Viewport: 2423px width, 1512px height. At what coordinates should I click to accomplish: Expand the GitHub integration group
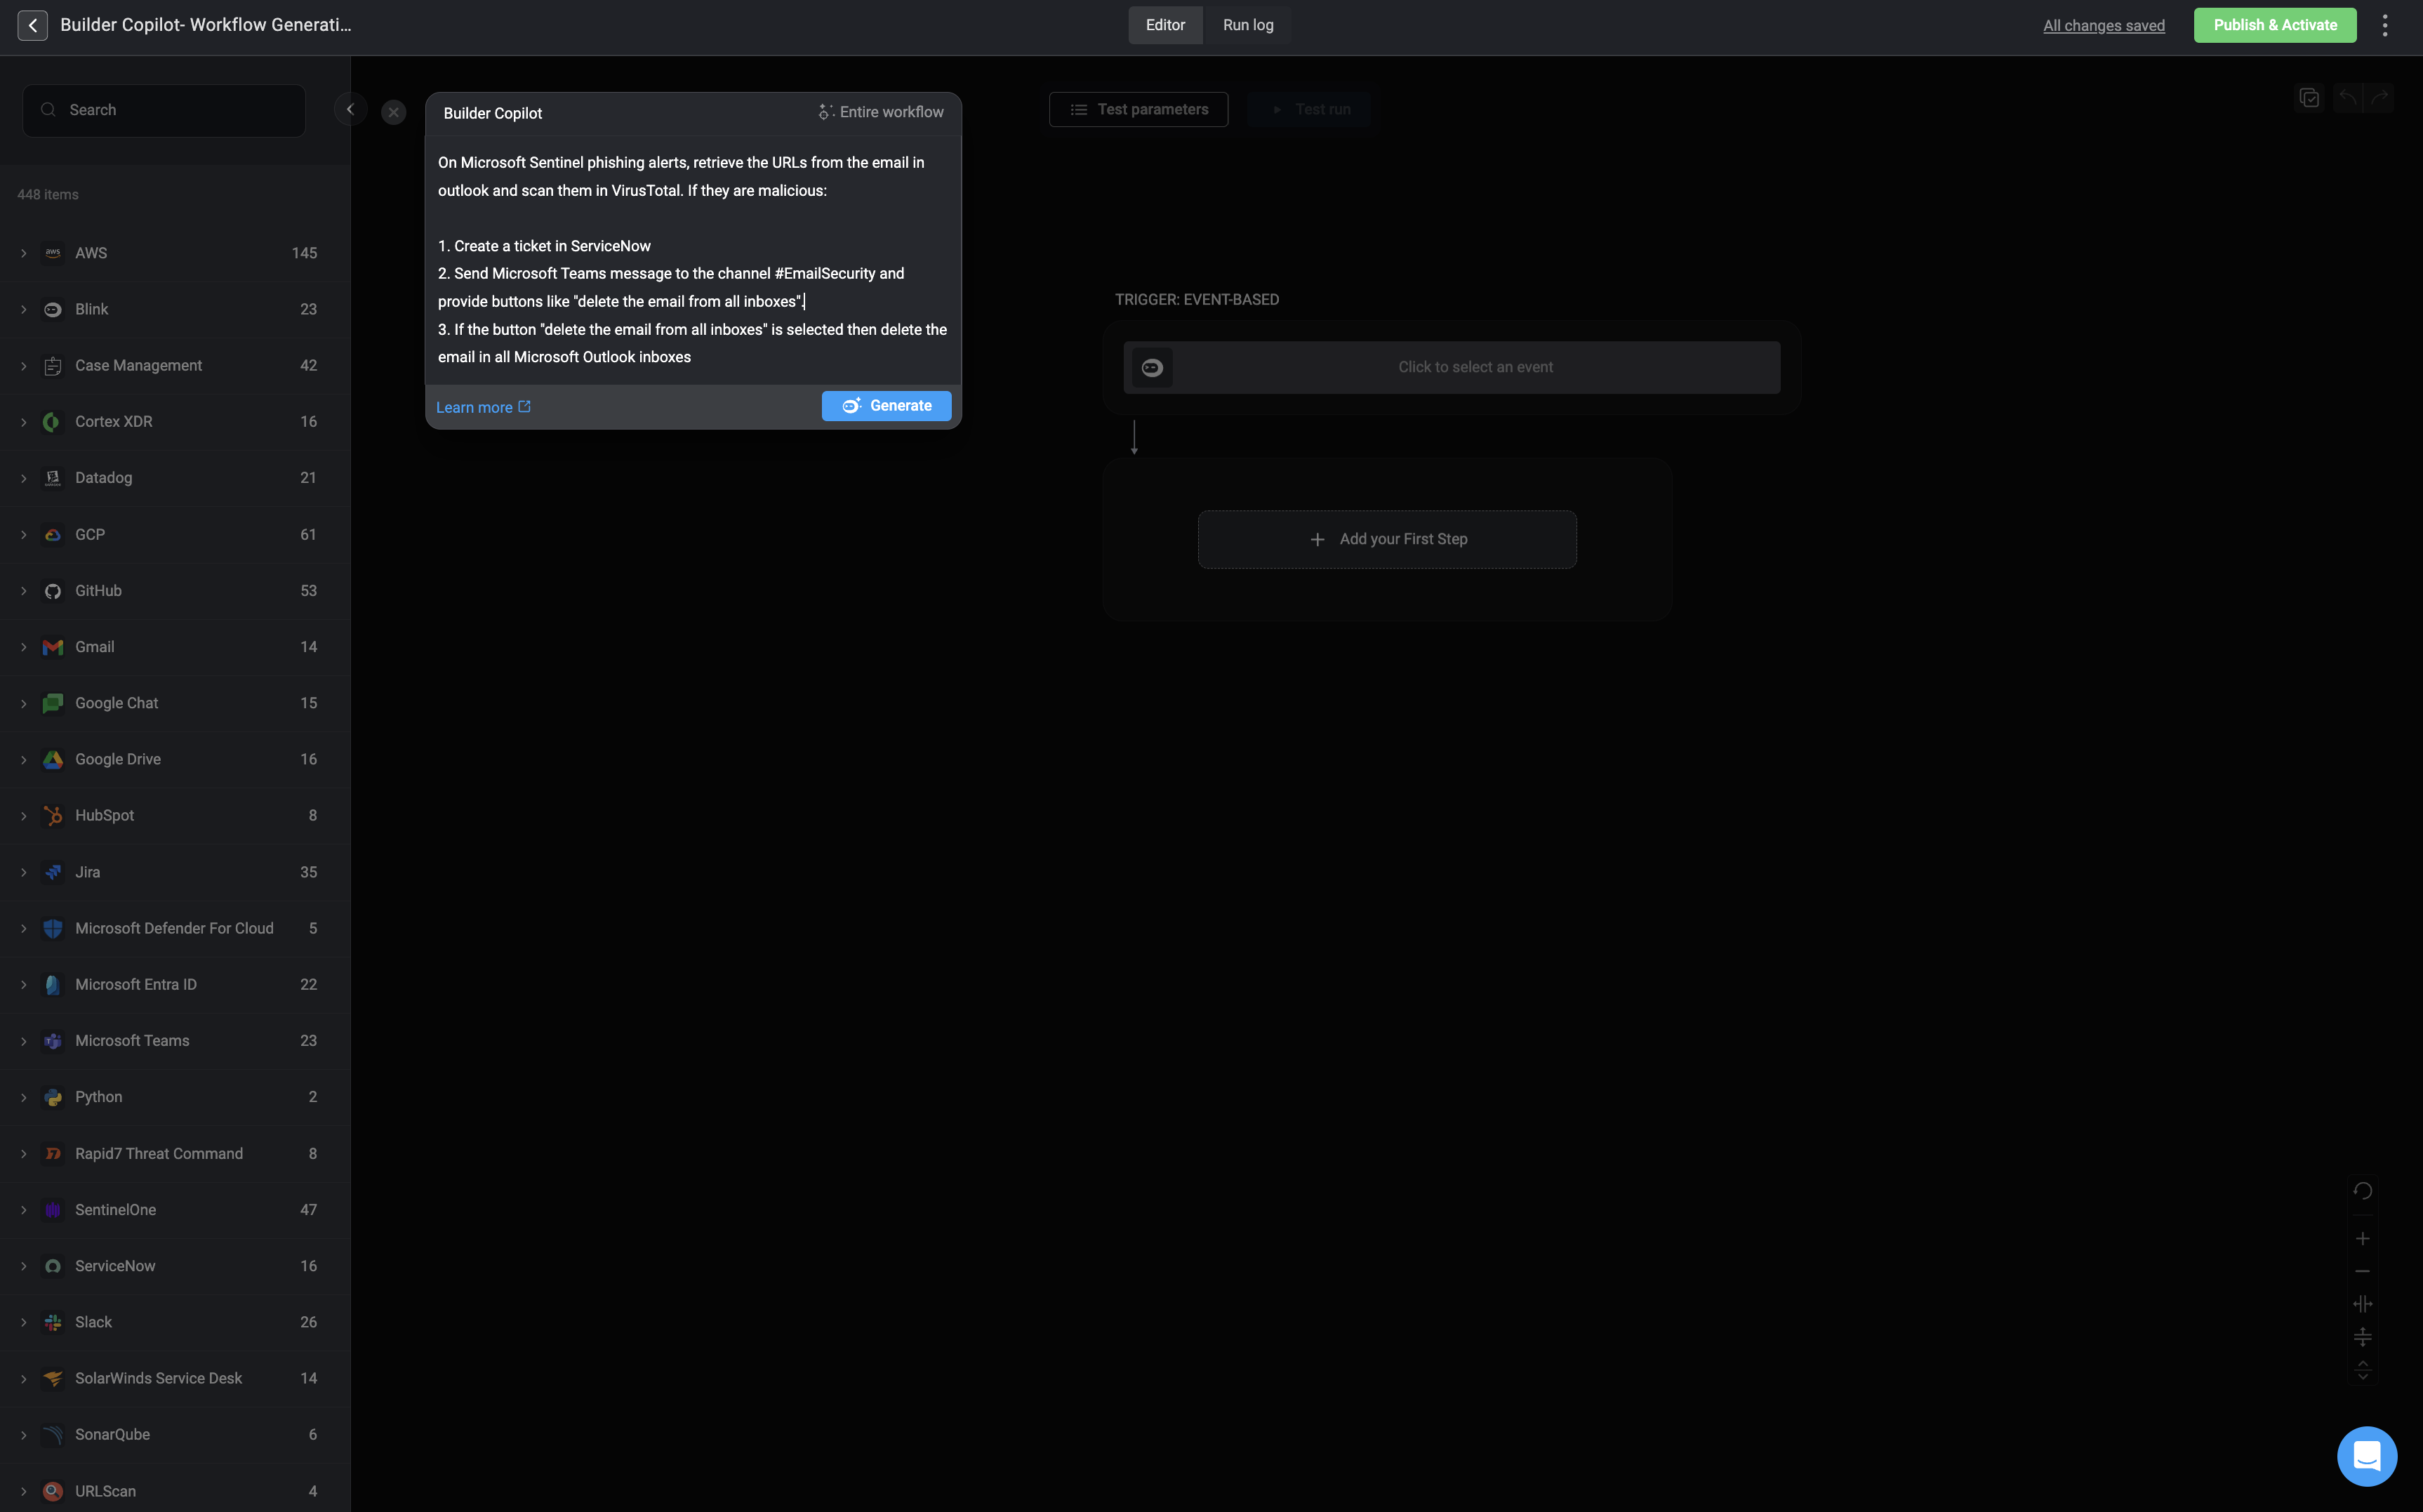point(24,591)
